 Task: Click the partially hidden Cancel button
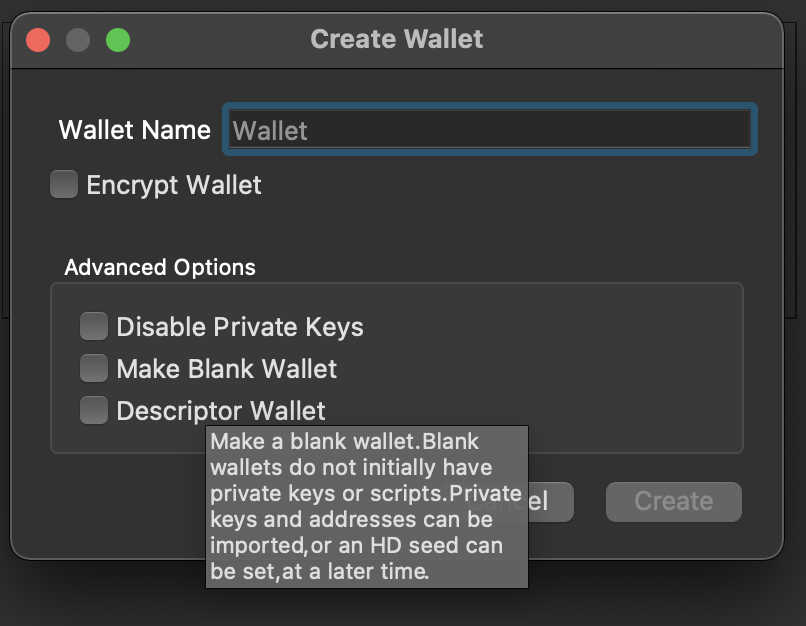pyautogui.click(x=550, y=502)
